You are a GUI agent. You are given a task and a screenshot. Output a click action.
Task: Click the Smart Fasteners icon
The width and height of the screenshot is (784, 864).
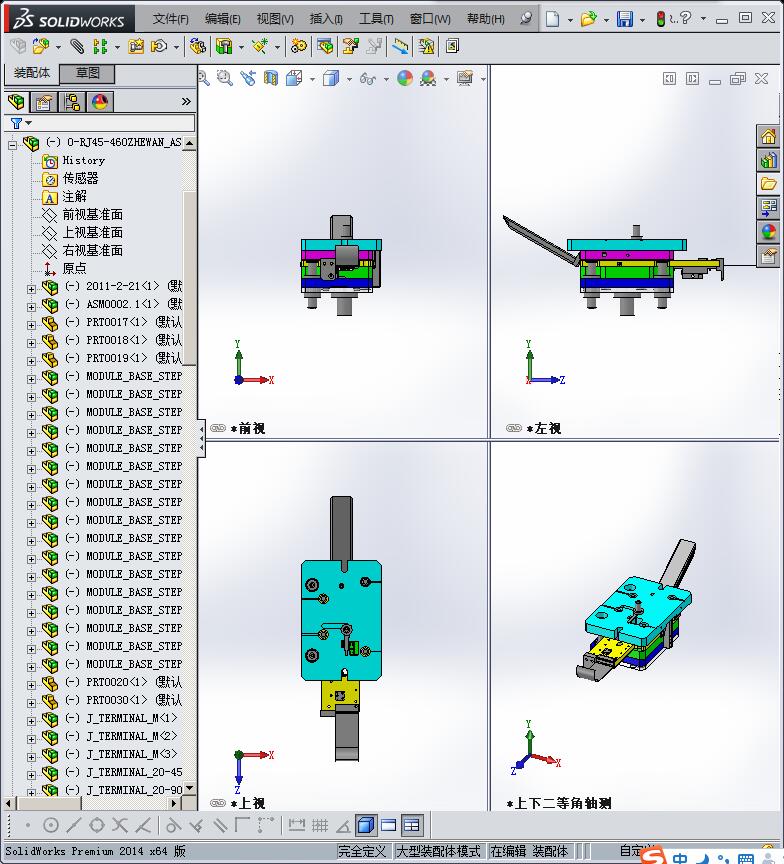(x=136, y=46)
